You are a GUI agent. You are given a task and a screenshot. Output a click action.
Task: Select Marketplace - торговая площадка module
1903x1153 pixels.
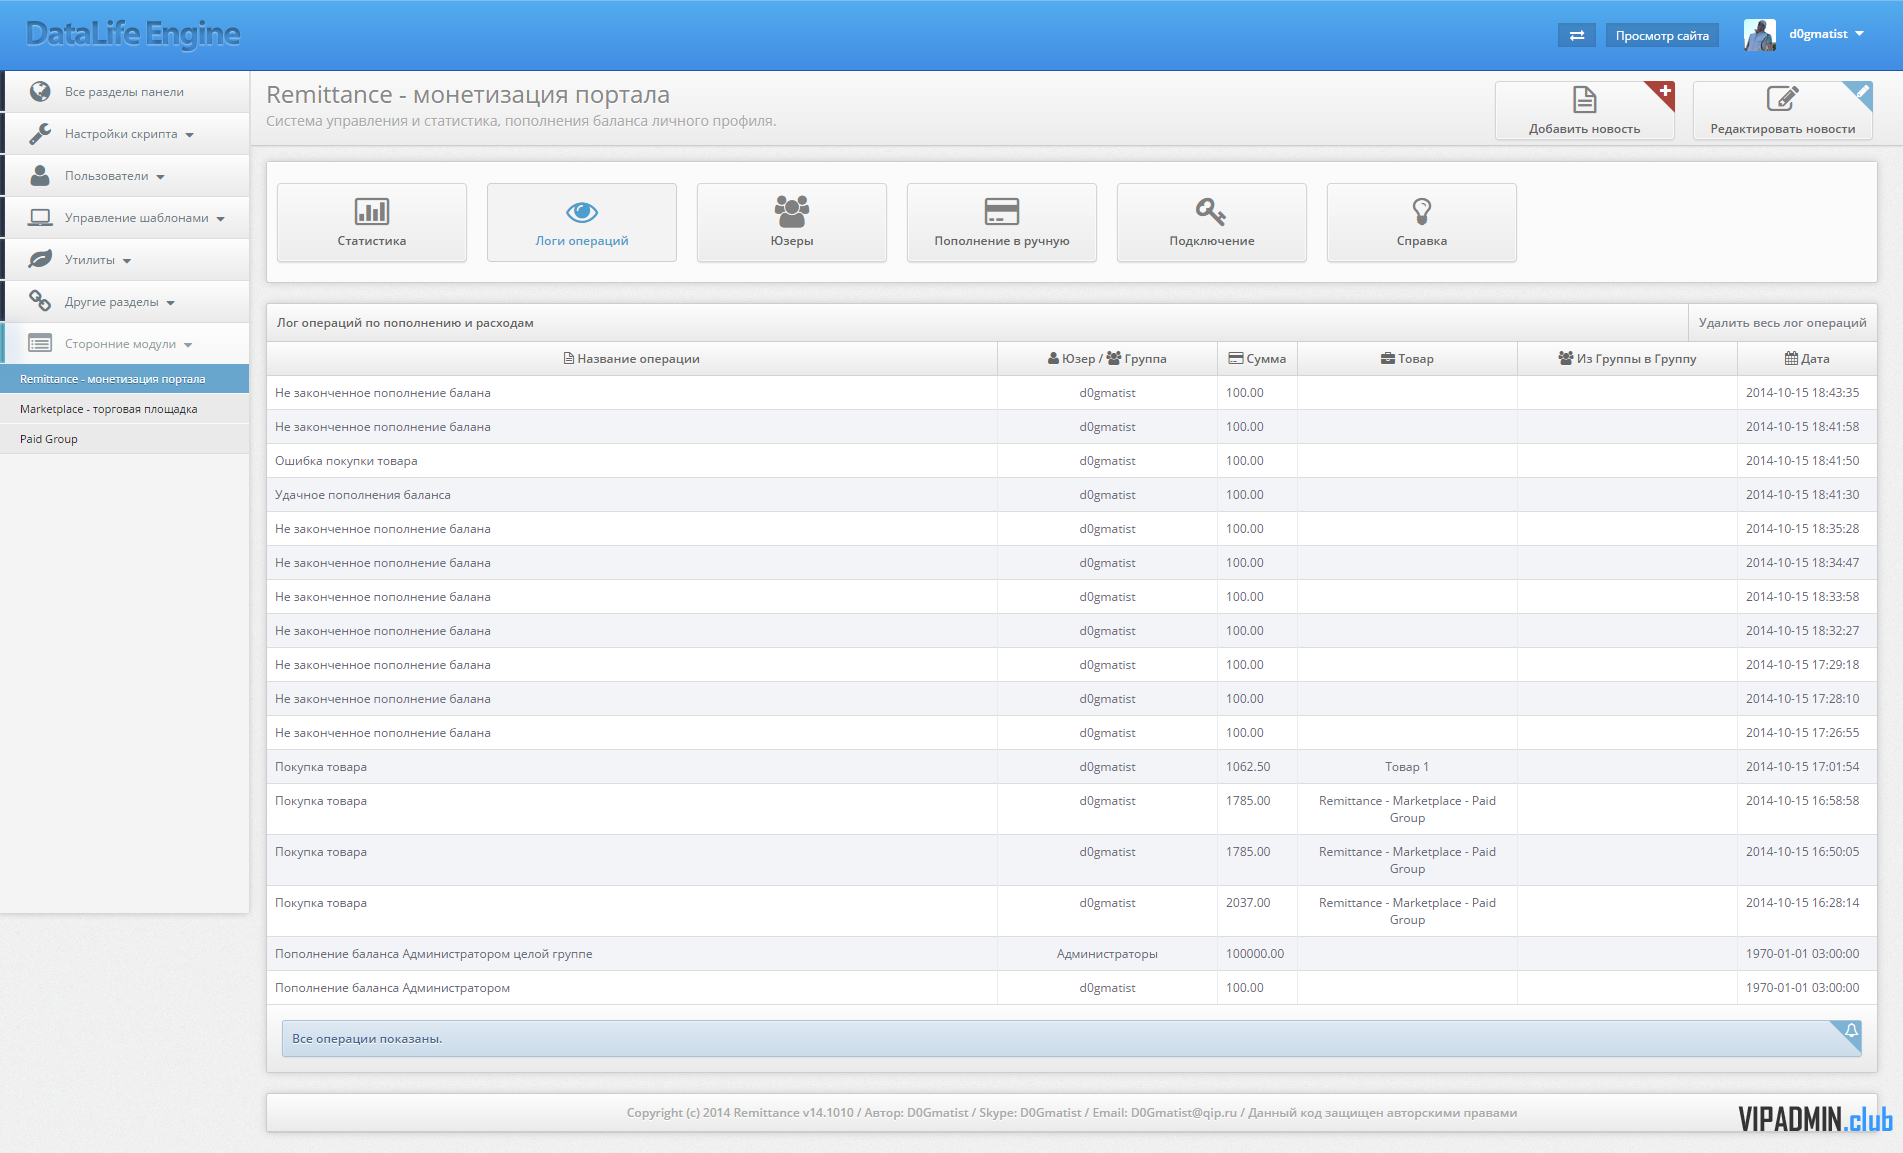pos(125,409)
